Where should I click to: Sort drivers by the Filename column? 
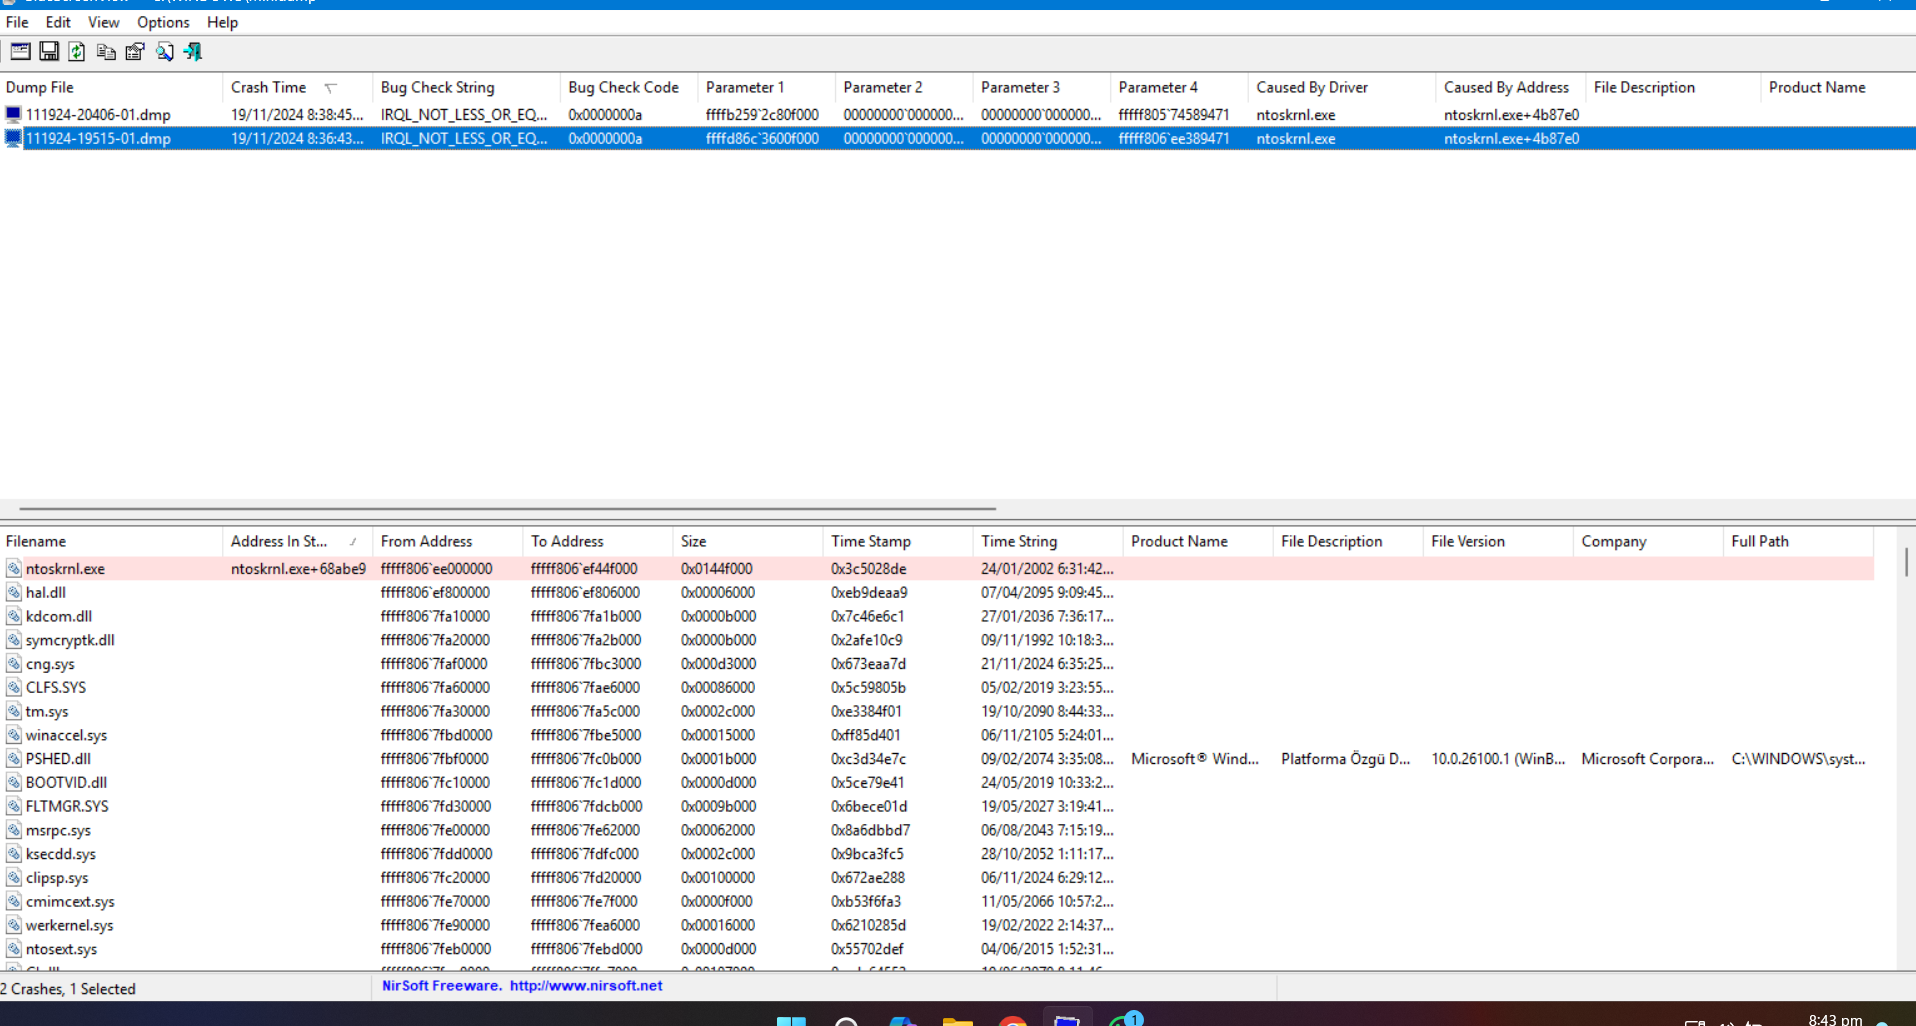[x=111, y=542]
